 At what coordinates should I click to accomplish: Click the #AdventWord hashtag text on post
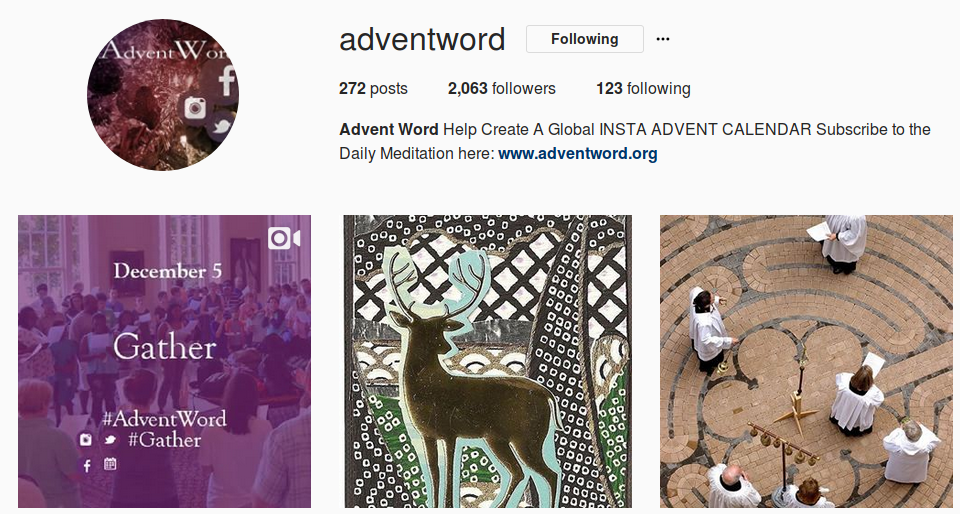click(x=163, y=419)
